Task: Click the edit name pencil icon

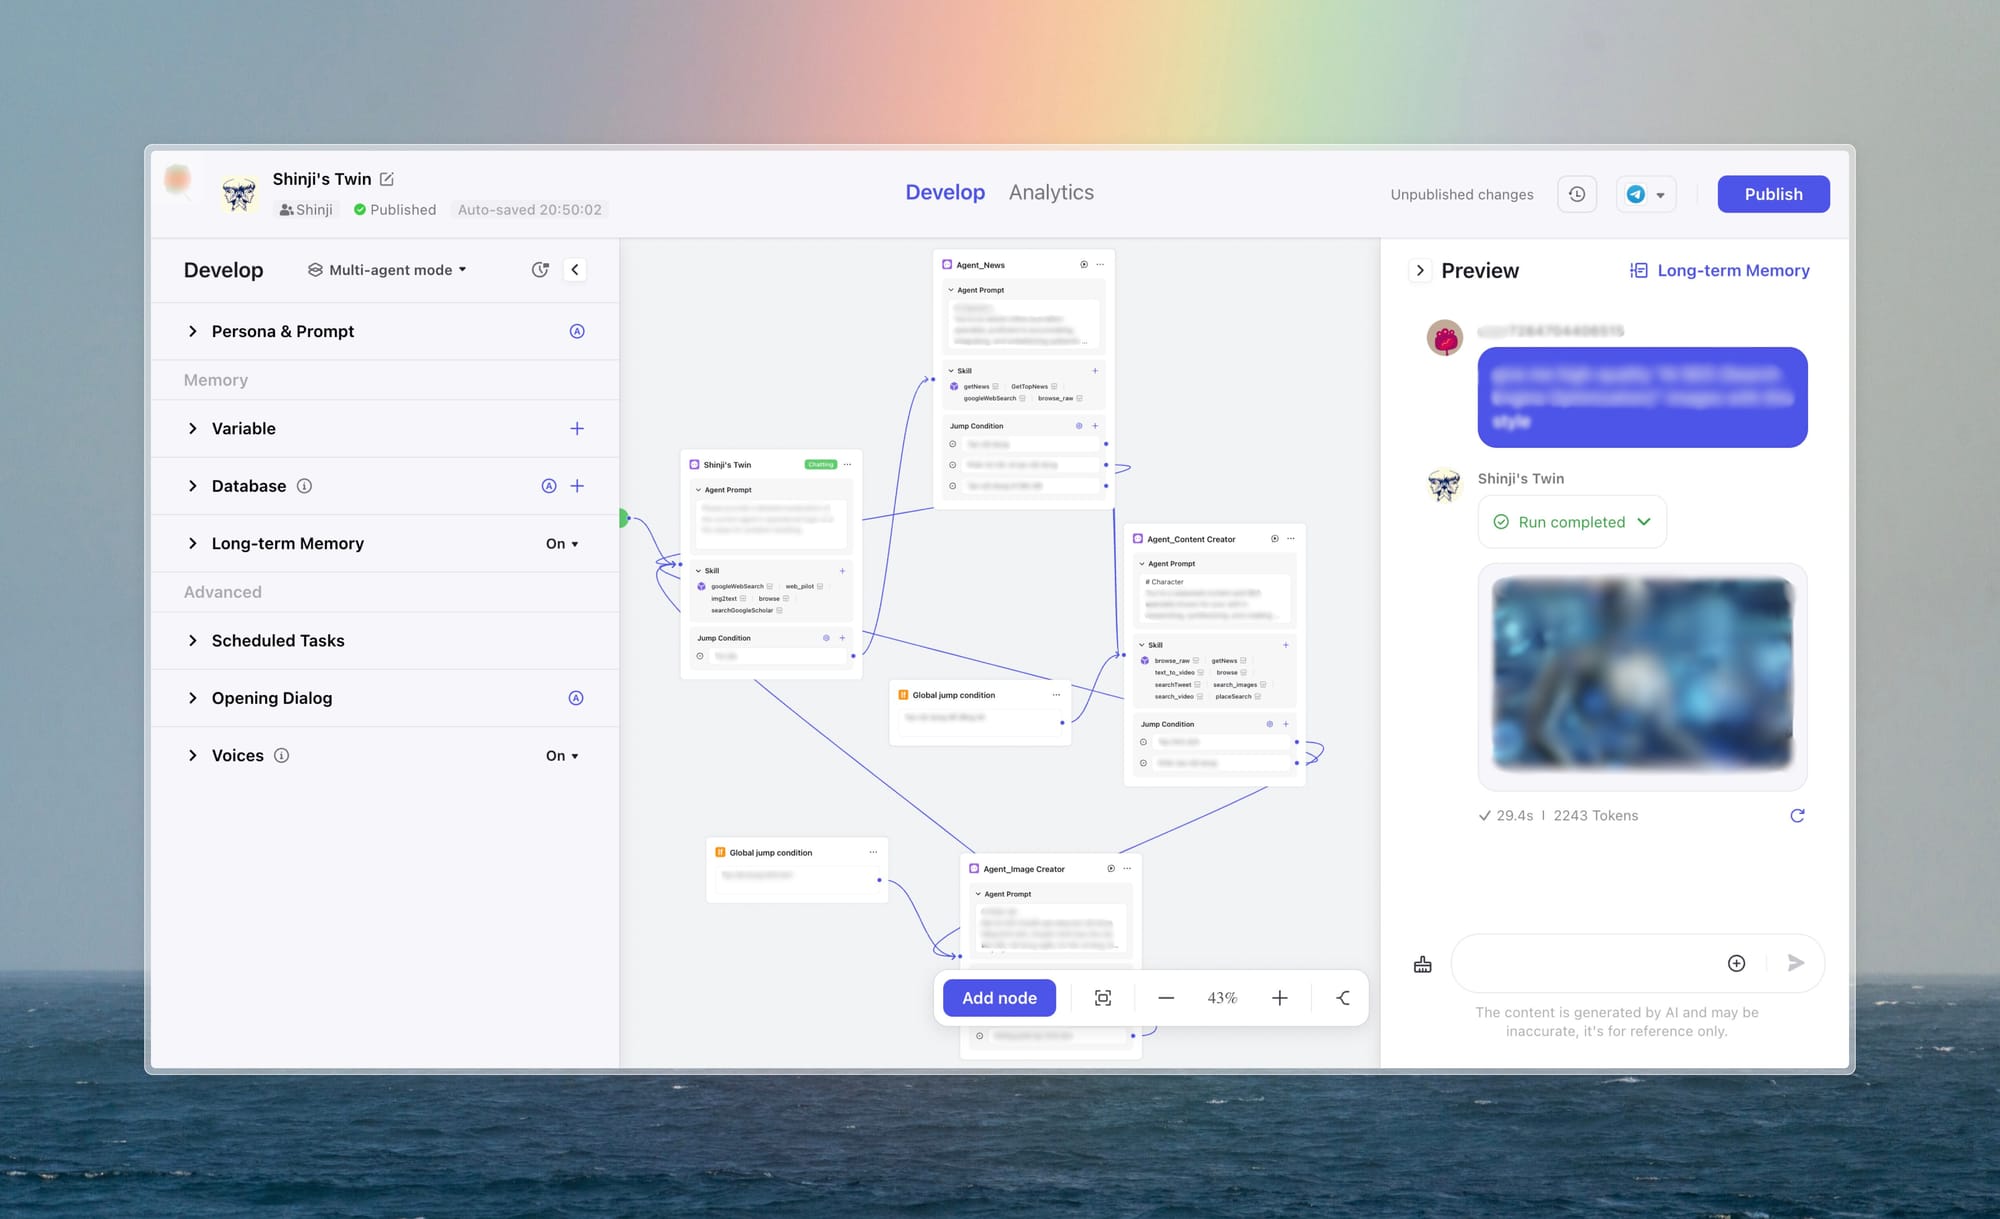Action: point(387,179)
